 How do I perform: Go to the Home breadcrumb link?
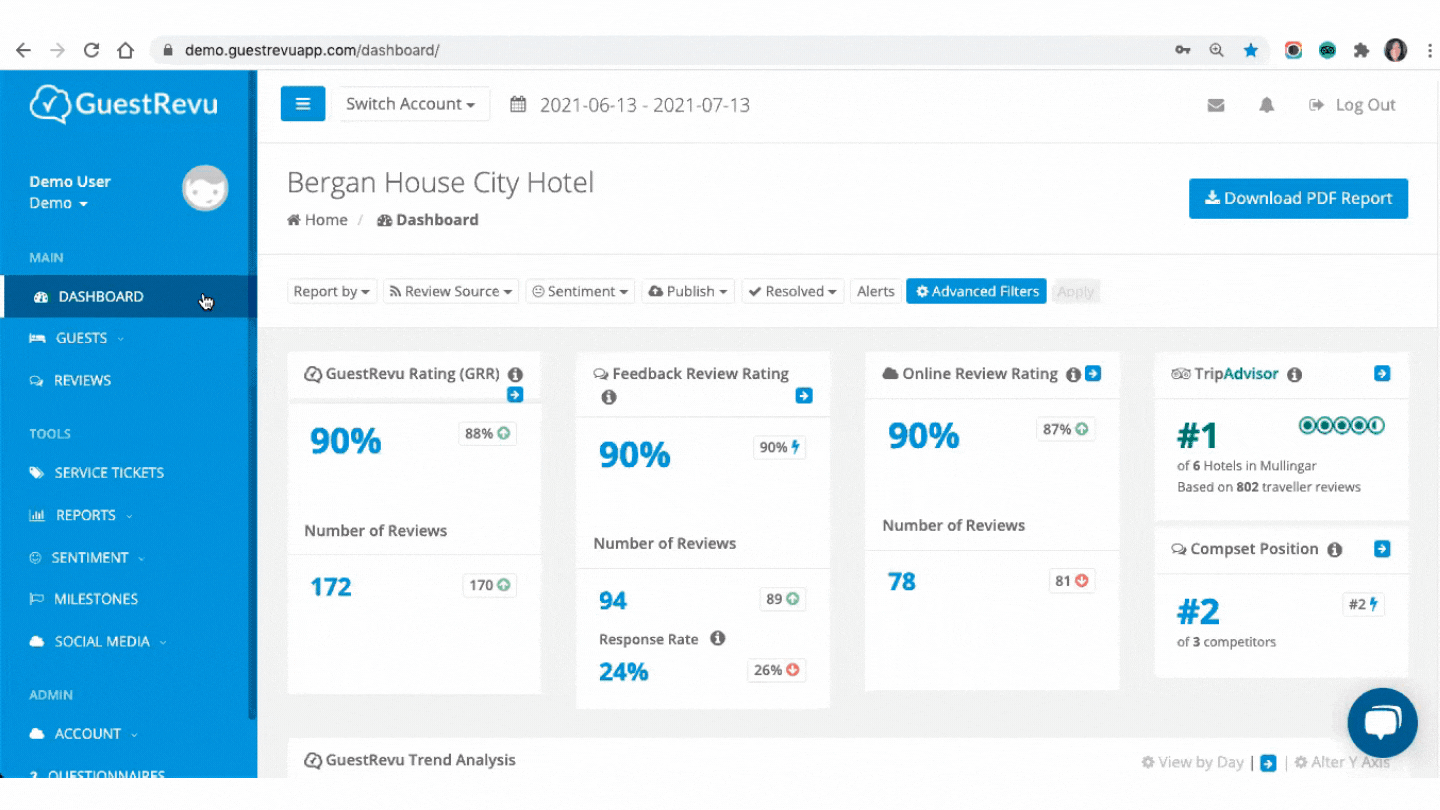318,220
